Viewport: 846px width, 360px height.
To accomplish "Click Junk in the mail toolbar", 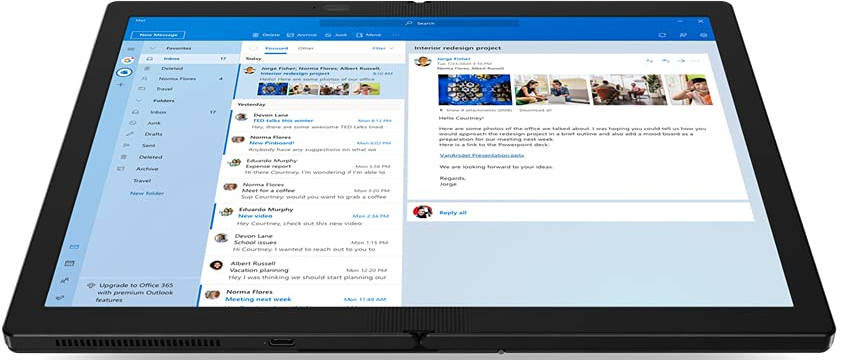I will (x=336, y=35).
